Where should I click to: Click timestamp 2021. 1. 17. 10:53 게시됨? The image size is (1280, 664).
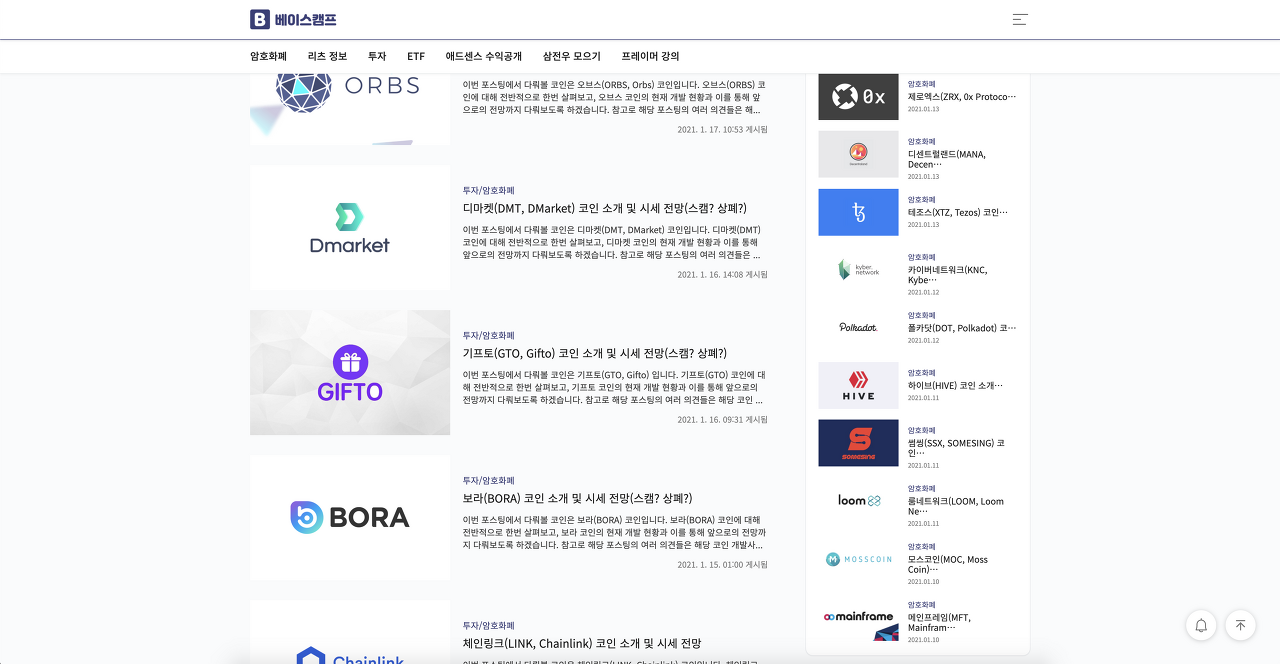click(x=723, y=129)
